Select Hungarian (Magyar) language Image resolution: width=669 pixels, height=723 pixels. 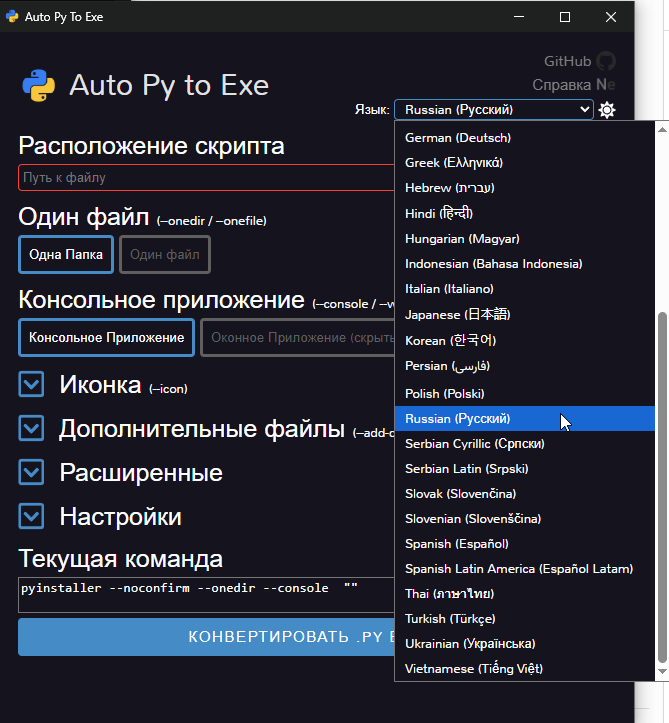[x=525, y=239]
